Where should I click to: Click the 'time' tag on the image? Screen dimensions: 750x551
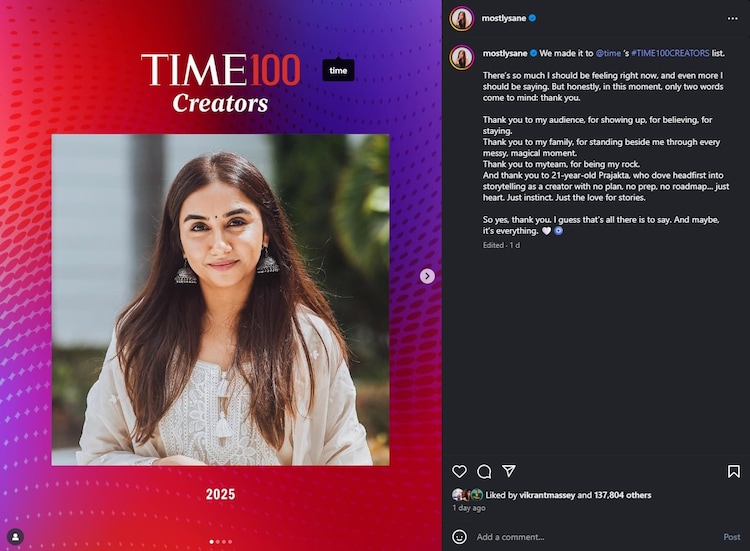tap(338, 70)
